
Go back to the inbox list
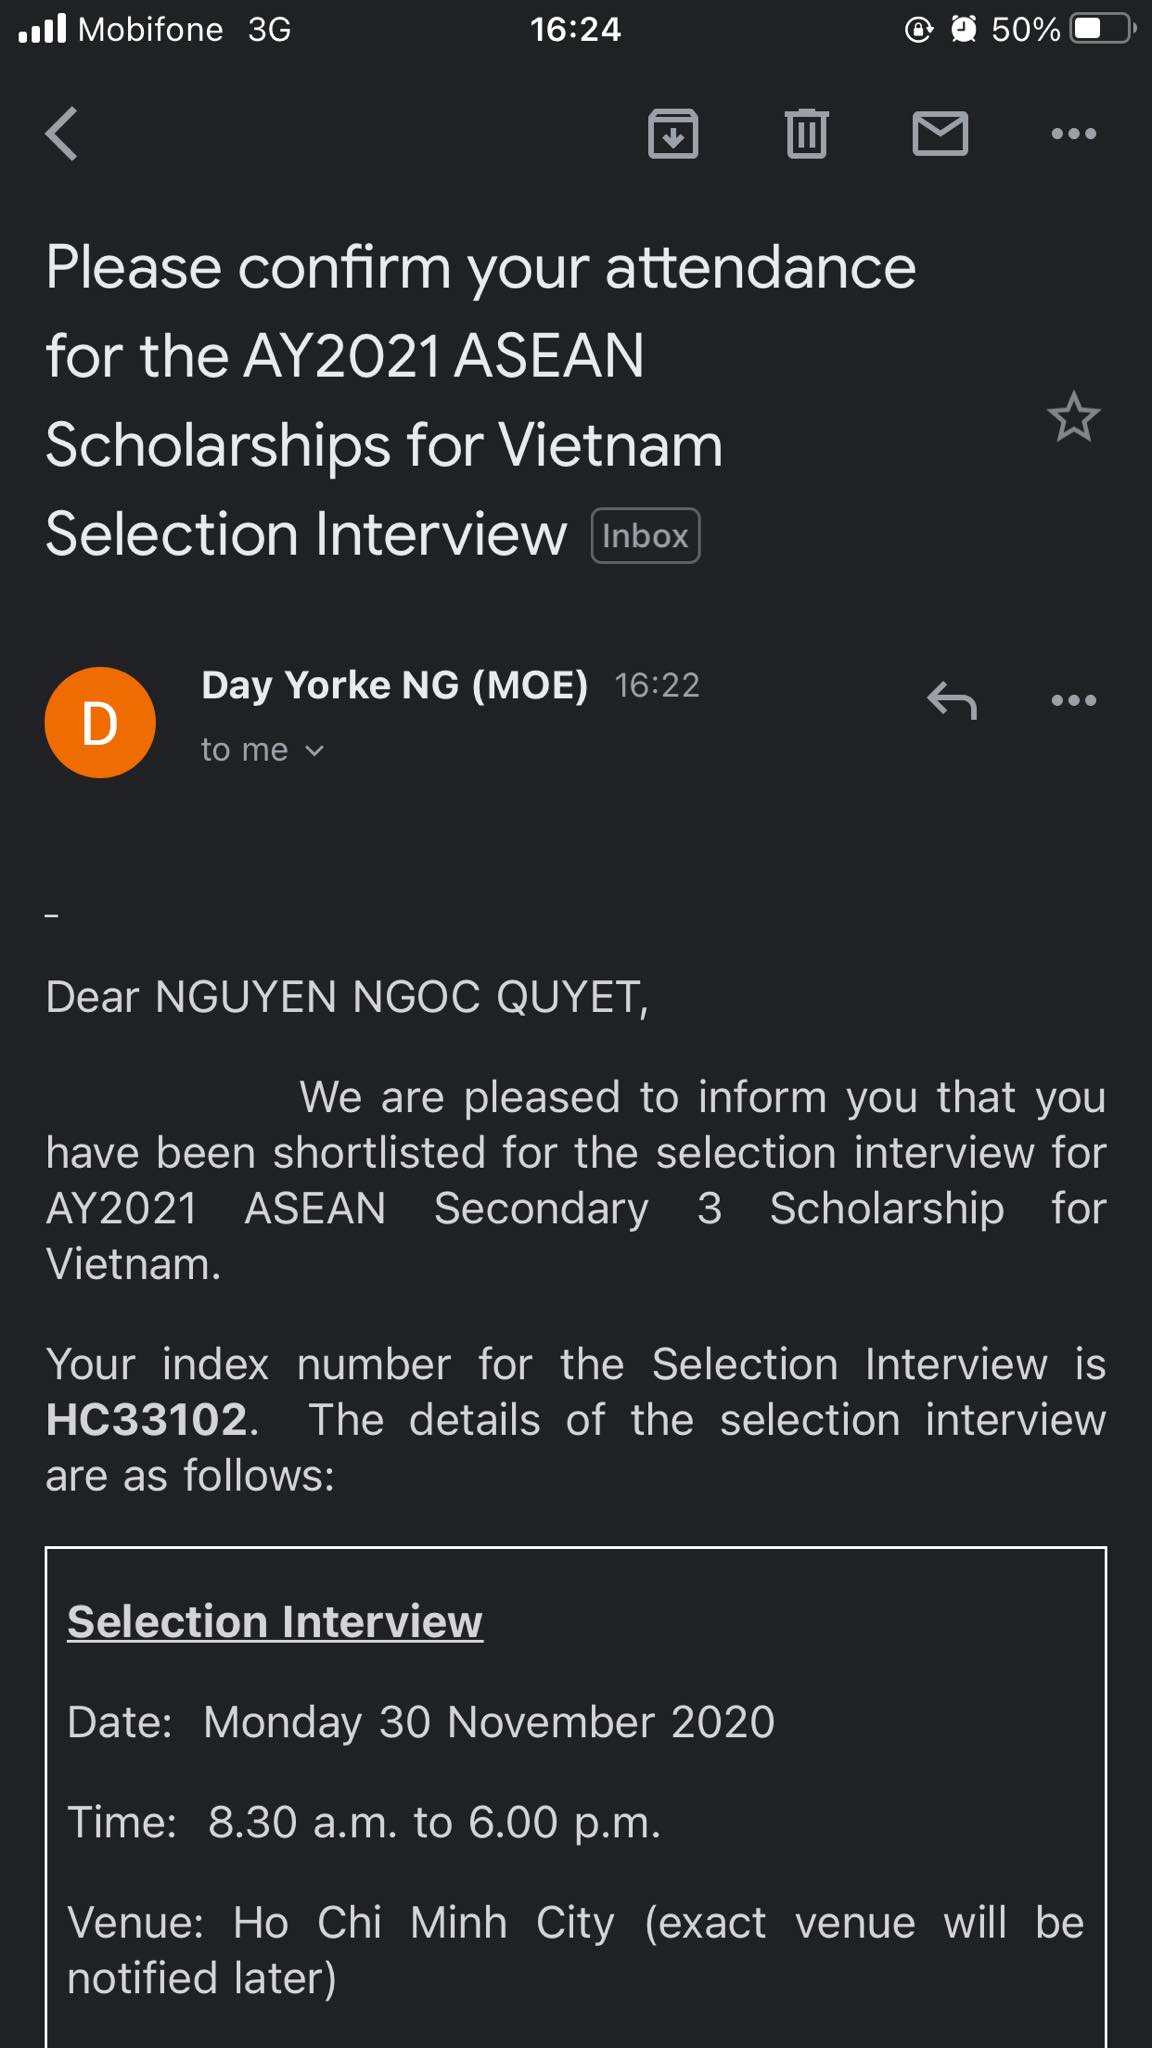pos(62,134)
